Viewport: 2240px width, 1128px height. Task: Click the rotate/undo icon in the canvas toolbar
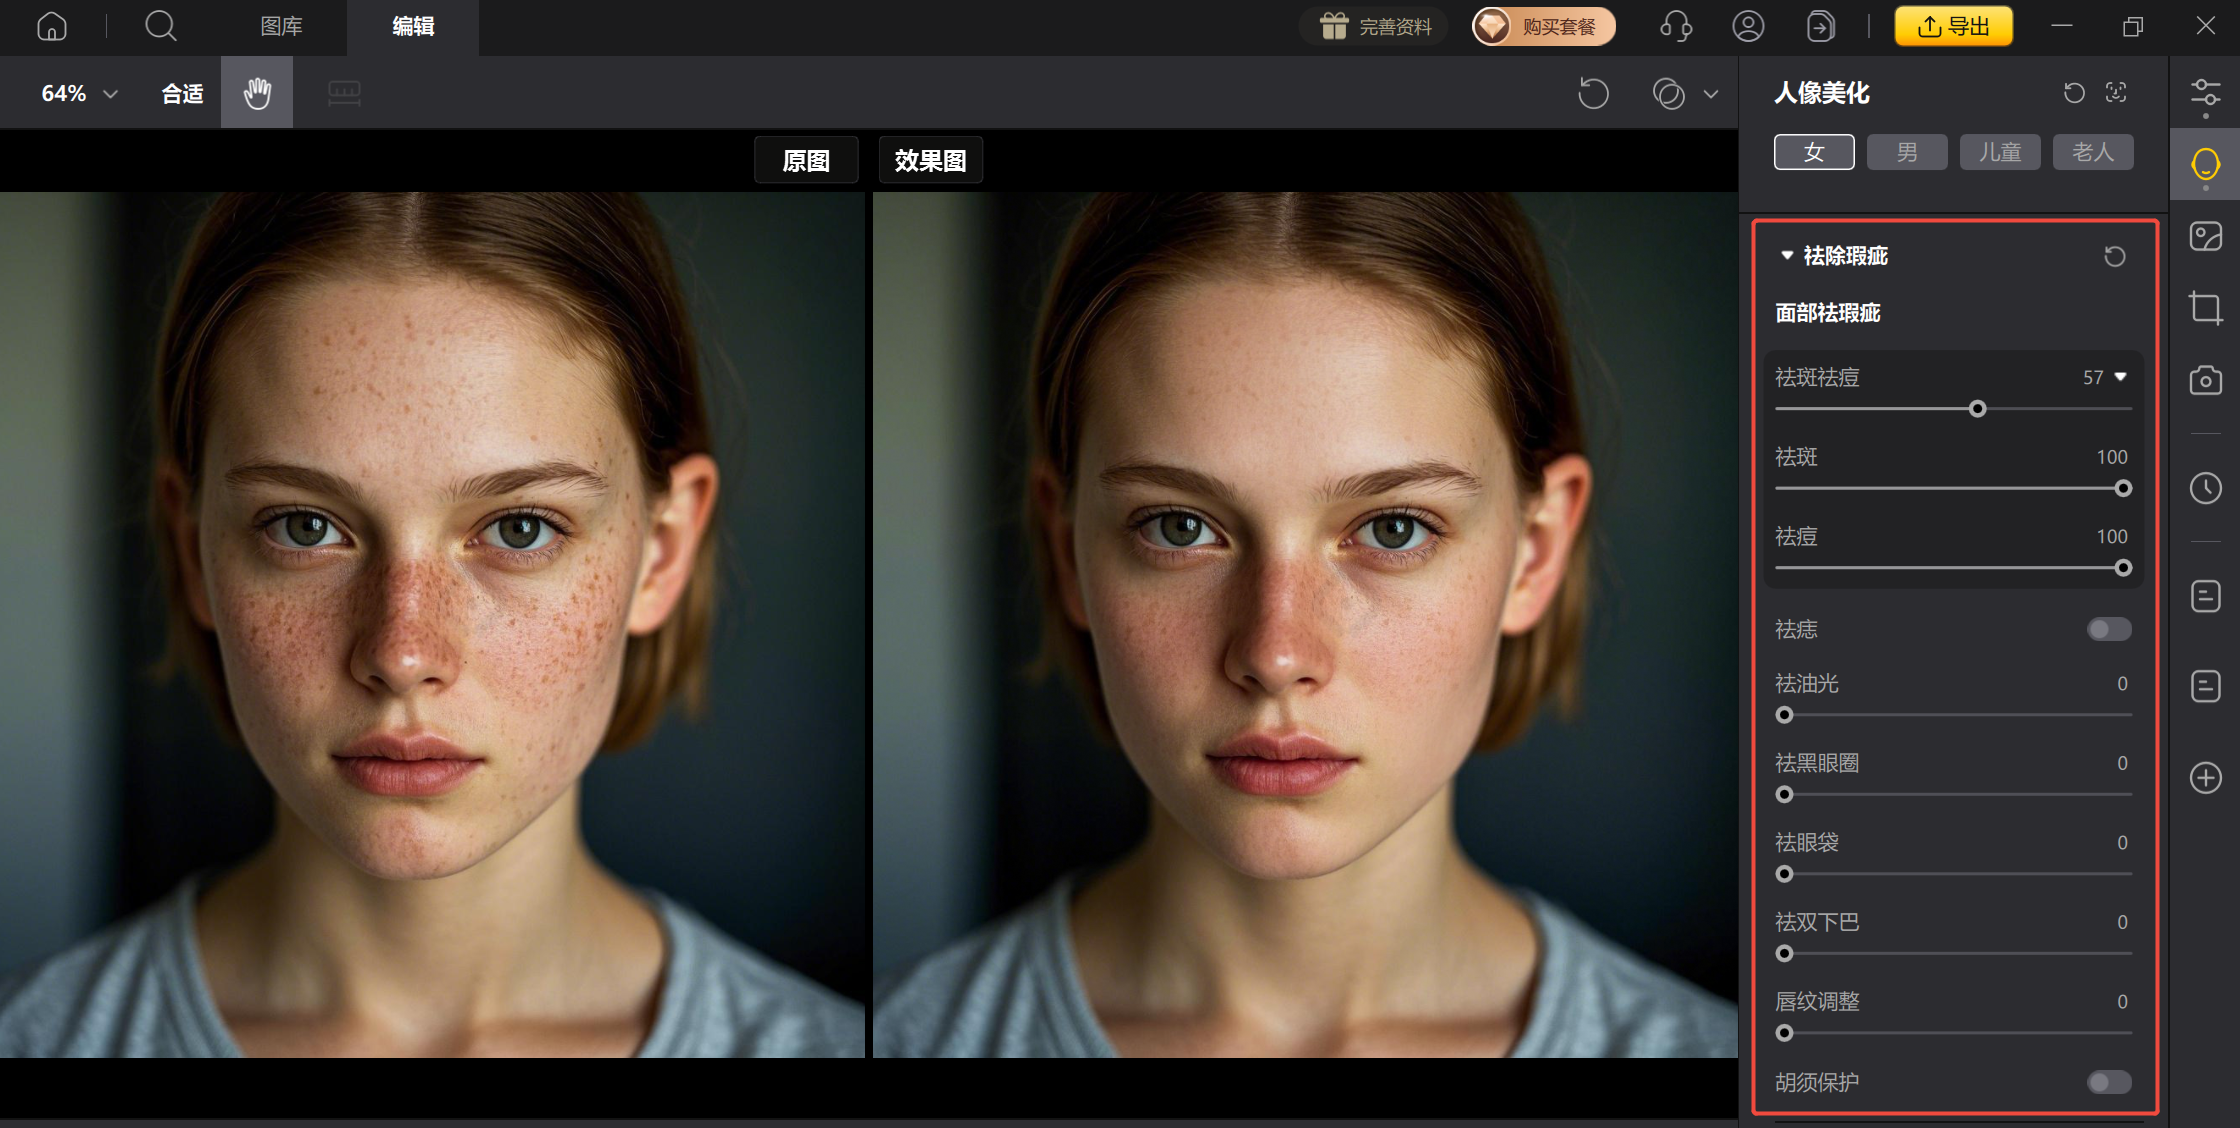click(x=1593, y=94)
